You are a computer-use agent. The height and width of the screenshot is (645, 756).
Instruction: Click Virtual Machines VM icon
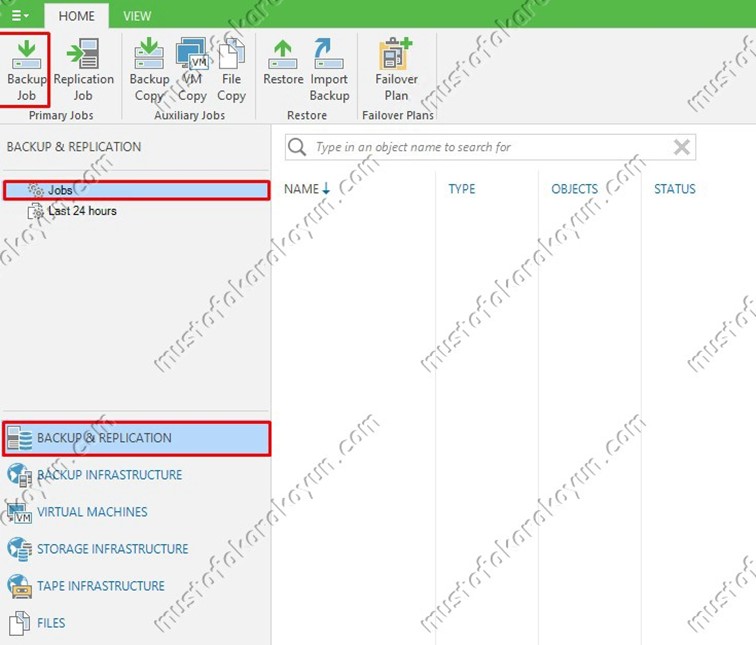pos(20,512)
